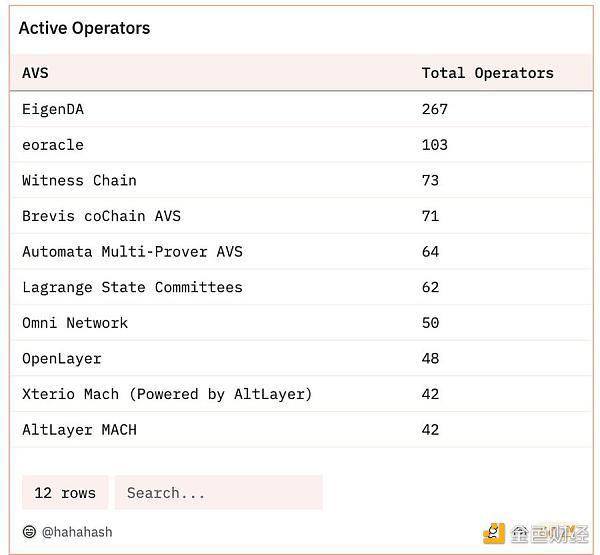Sort by Total Operators column header
Image resolution: width=600 pixels, height=555 pixels.
(x=488, y=73)
